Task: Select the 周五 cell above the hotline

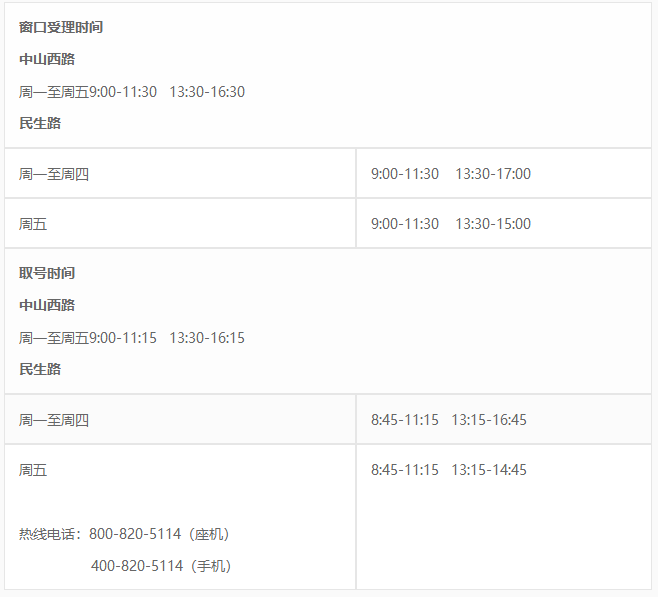Action: click(x=33, y=470)
